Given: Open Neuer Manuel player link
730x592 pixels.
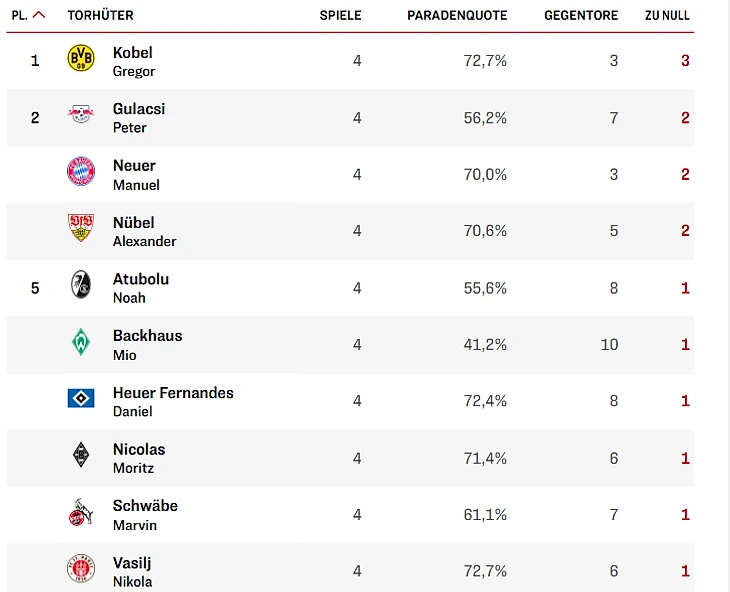Looking at the screenshot, I should click(x=136, y=175).
